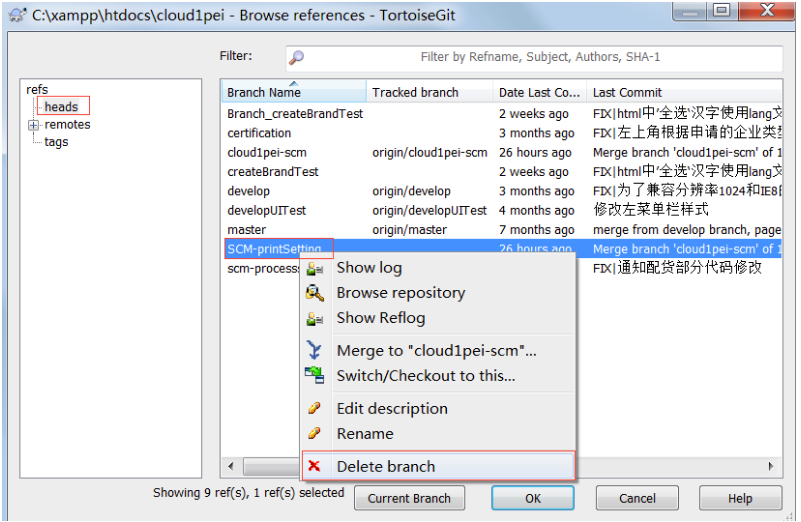
Task: Click the Show log icon in context menu
Action: pos(315,268)
